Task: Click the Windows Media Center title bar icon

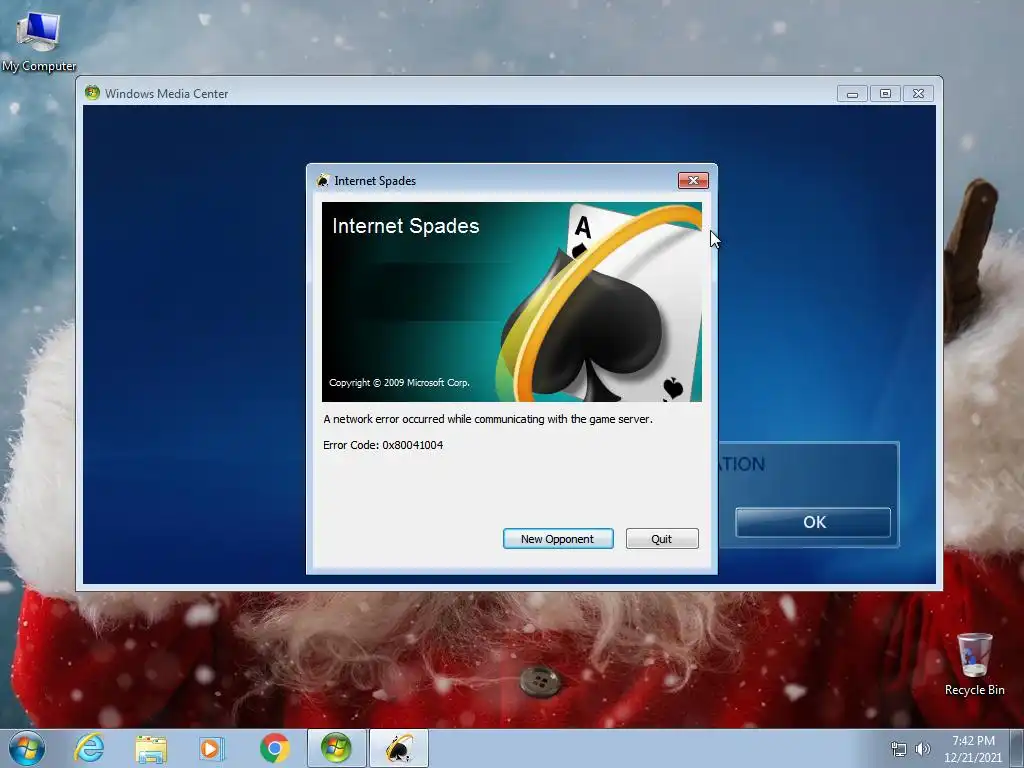Action: 92,93
